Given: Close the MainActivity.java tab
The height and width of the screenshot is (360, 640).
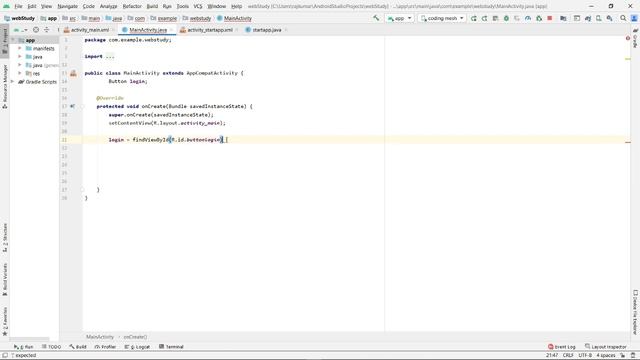Looking at the screenshot, I should [171, 30].
